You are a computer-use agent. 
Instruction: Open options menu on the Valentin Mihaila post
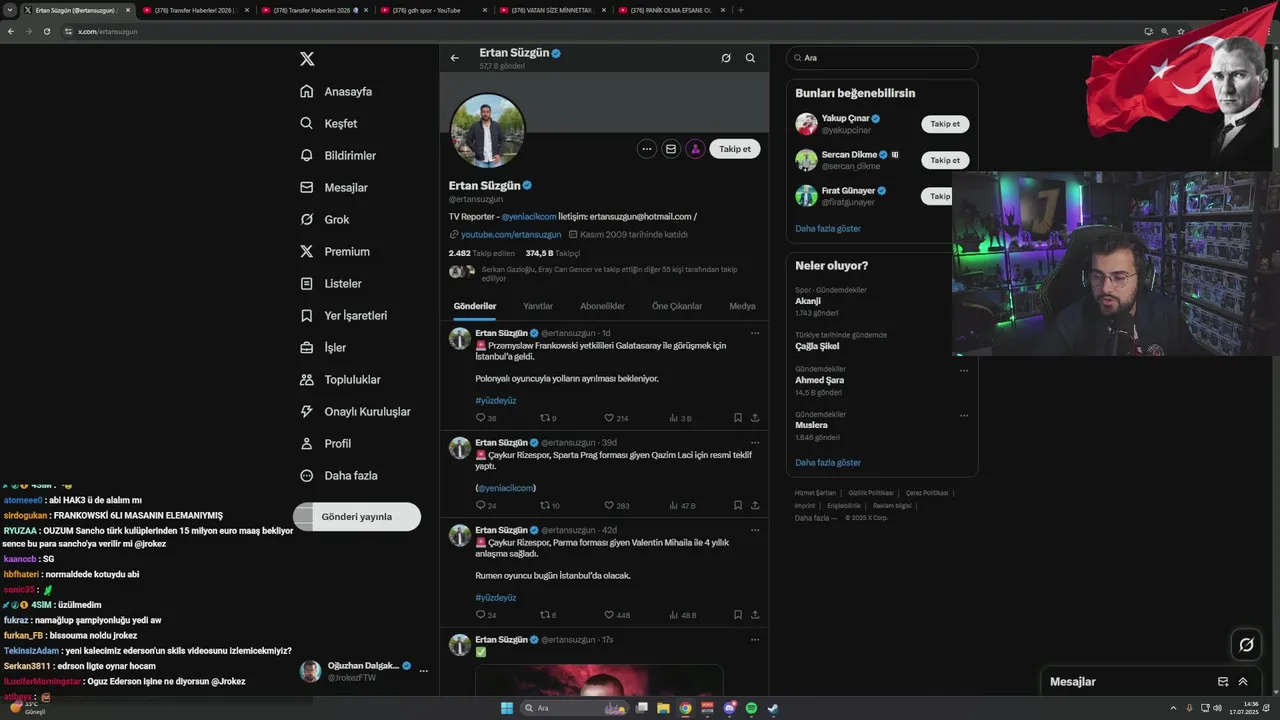[755, 530]
